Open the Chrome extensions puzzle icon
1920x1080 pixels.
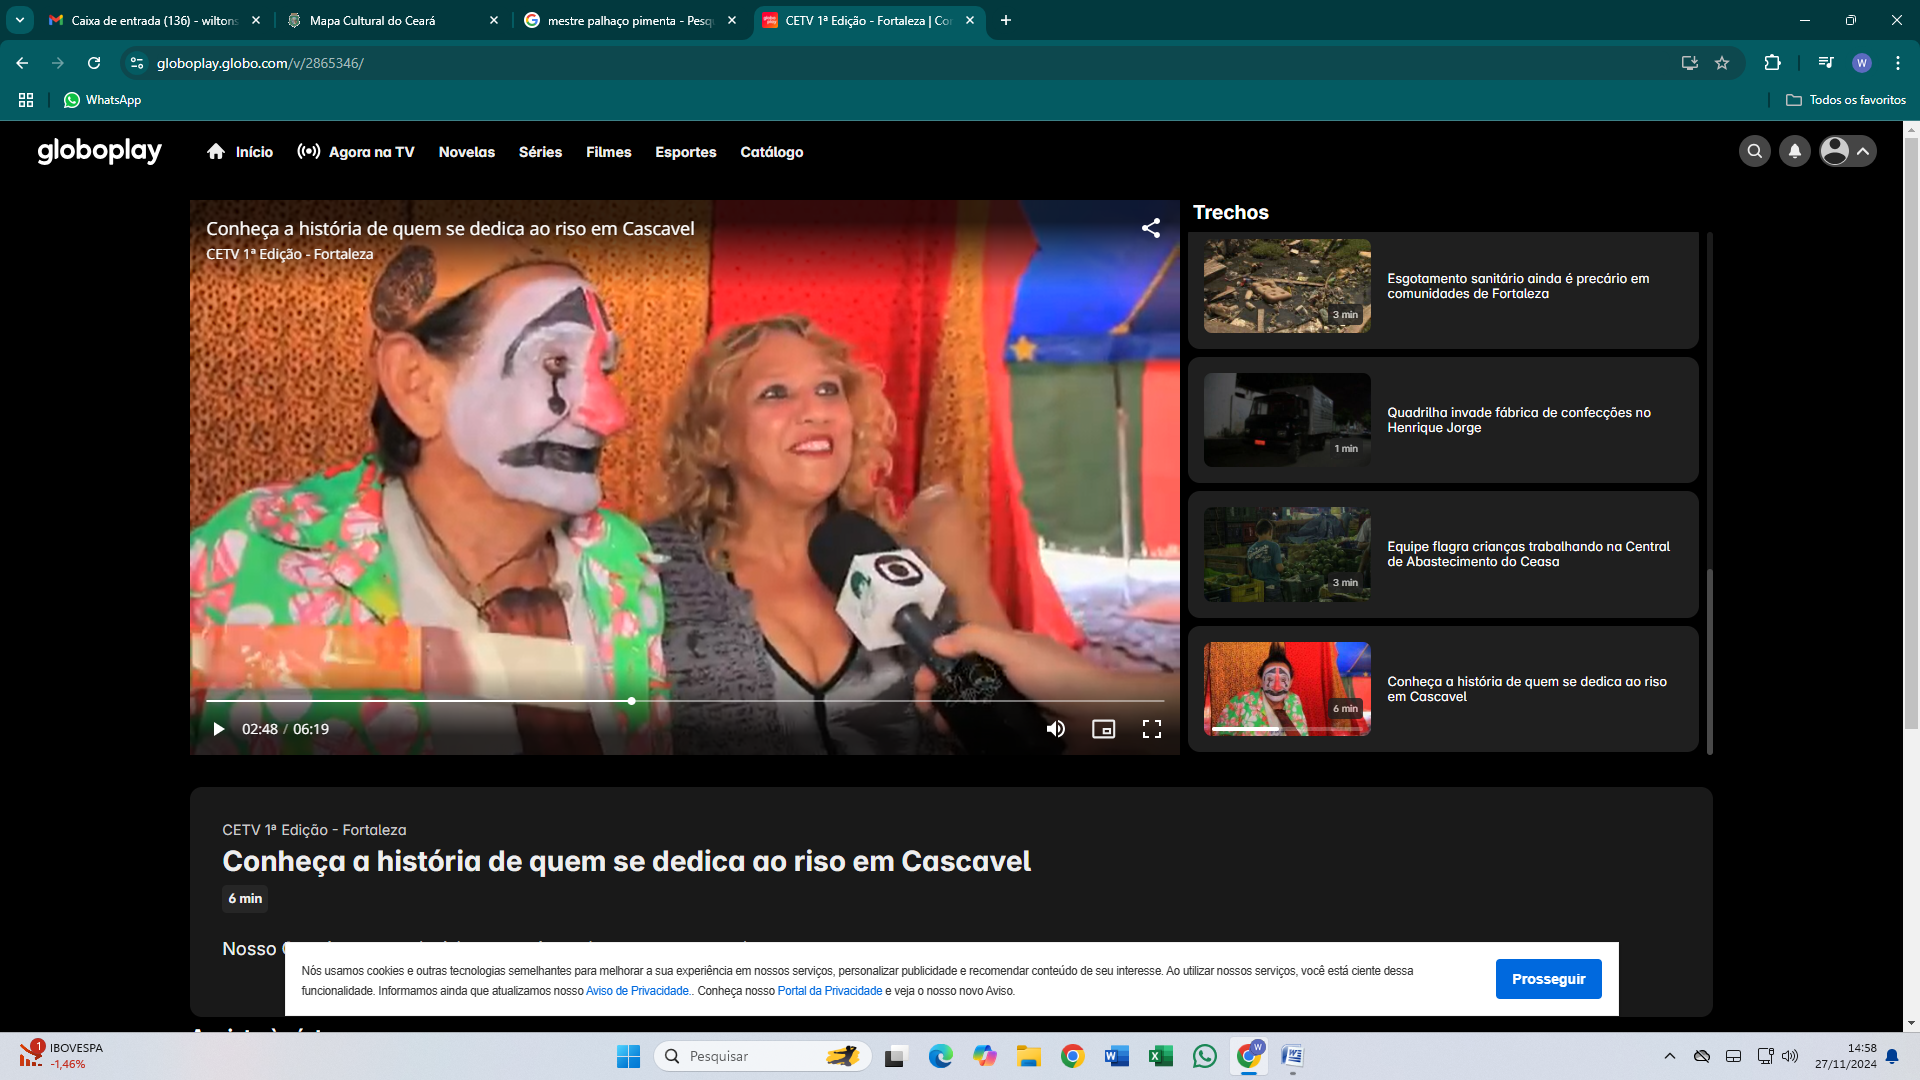coord(1772,63)
